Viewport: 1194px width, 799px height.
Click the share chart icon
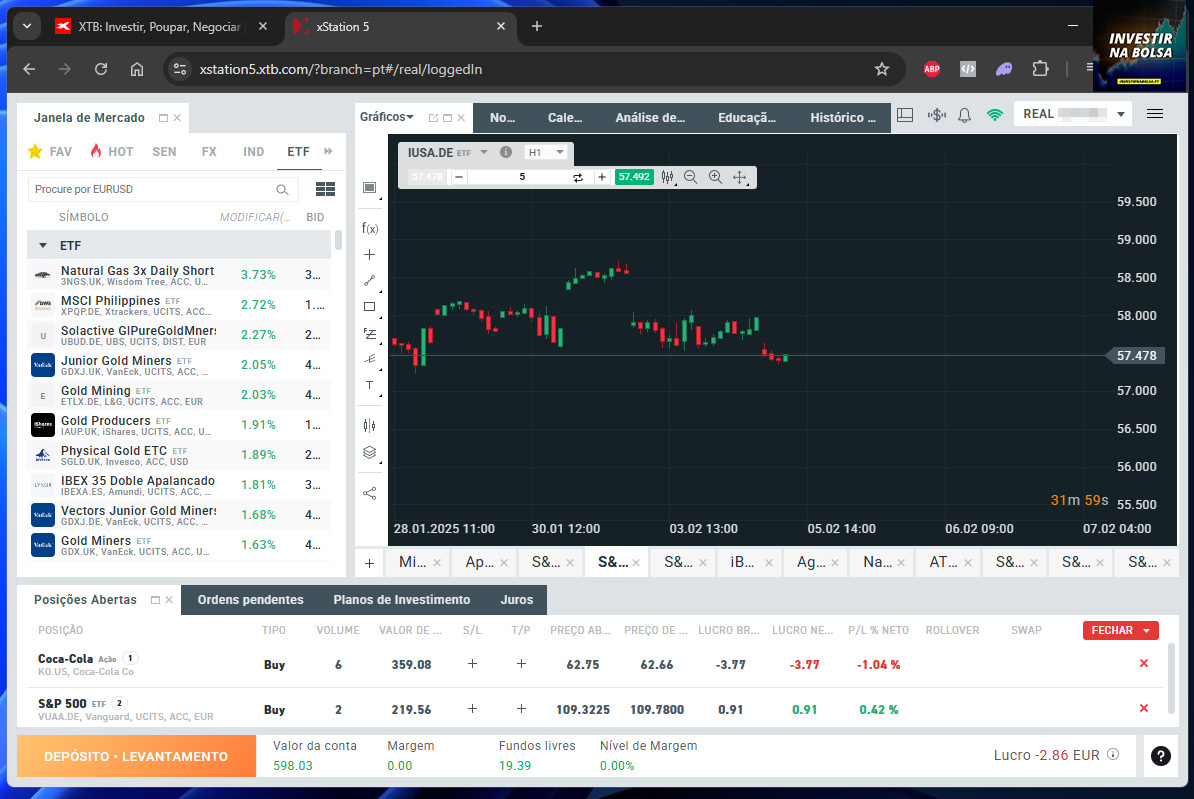(369, 494)
